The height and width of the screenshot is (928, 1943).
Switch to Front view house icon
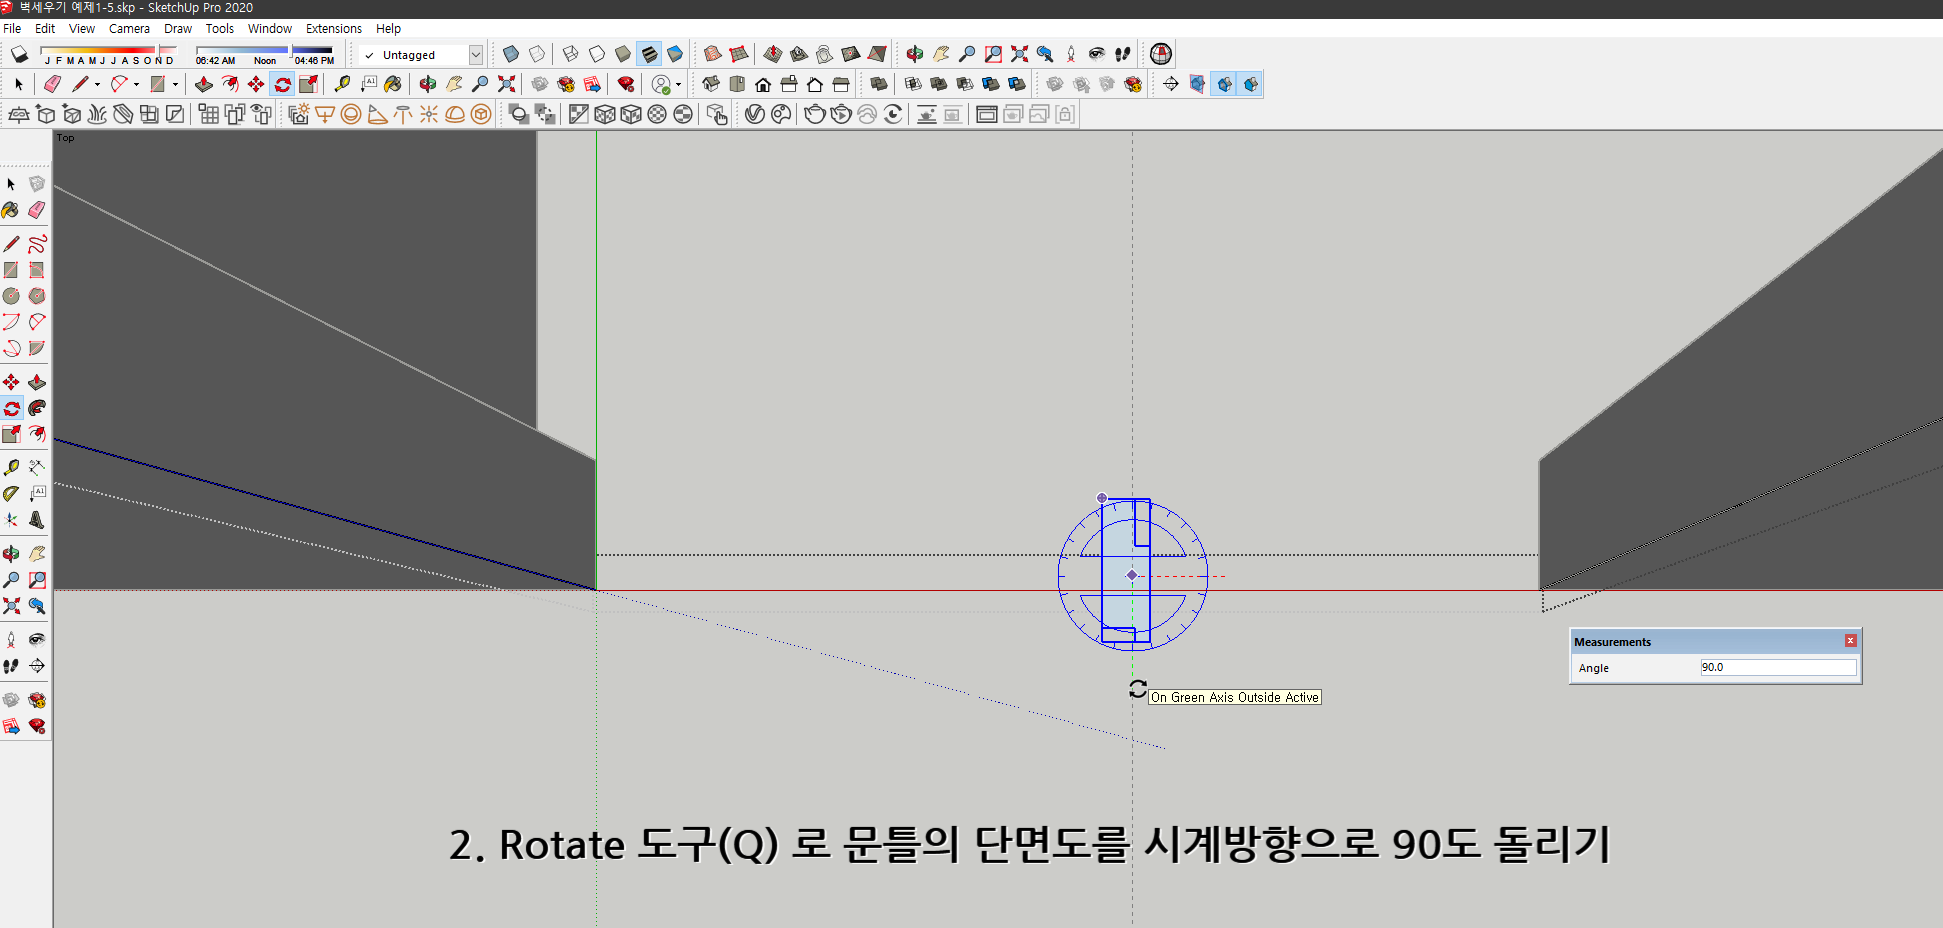[763, 84]
